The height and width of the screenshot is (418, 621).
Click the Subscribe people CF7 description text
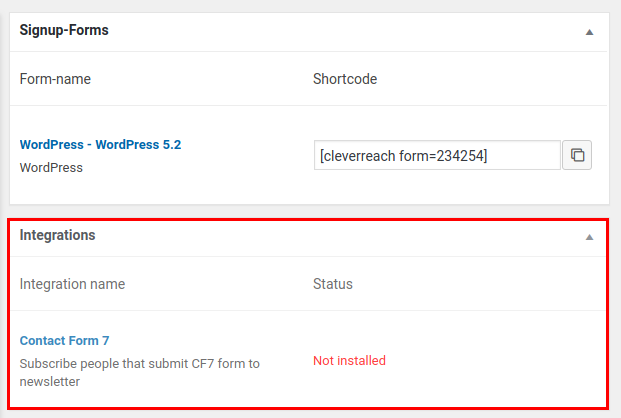point(139,372)
